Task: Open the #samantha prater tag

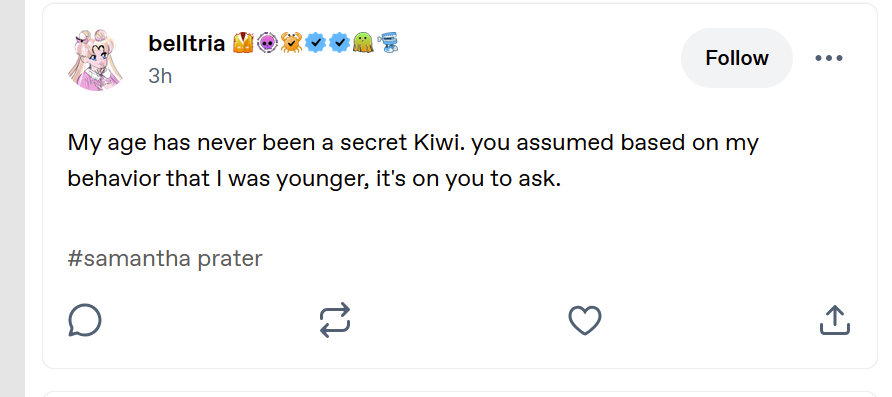Action: pos(165,259)
